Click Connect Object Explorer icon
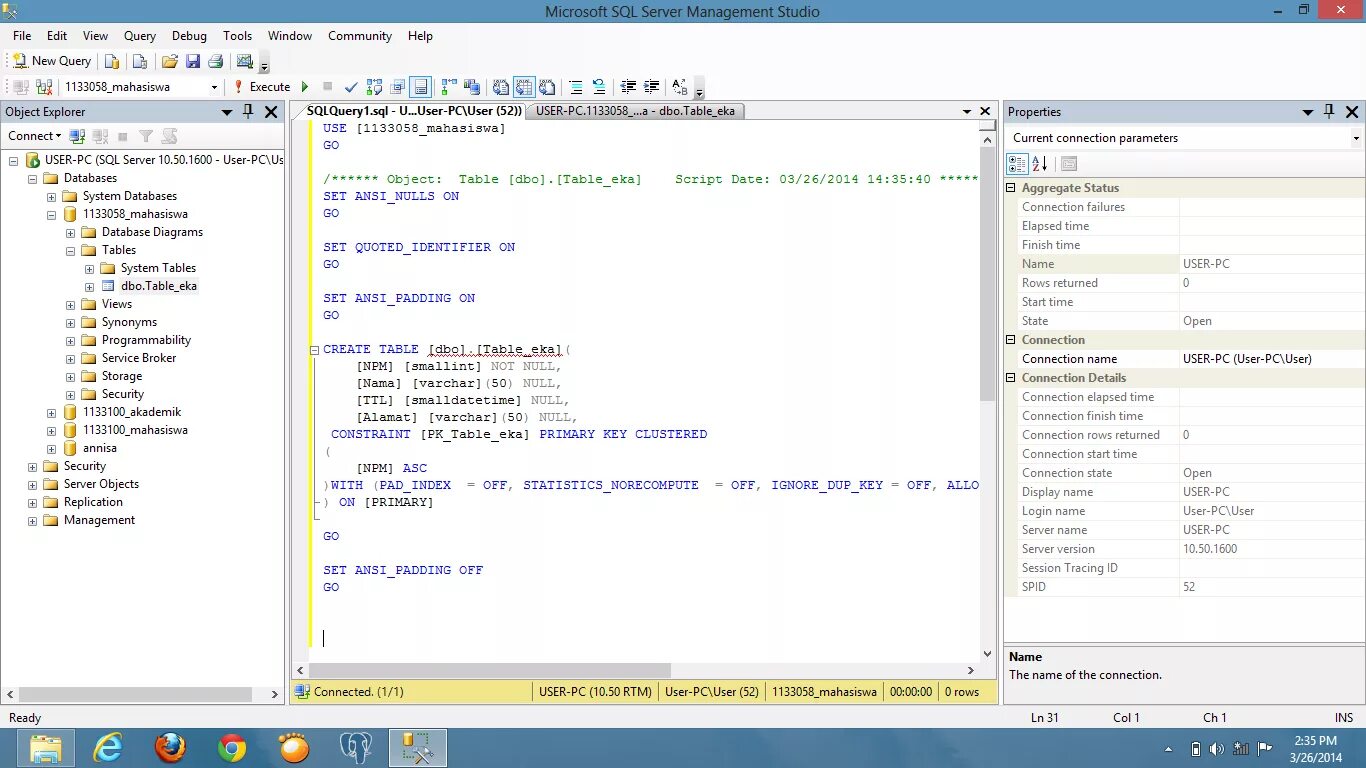The image size is (1366, 768). (x=77, y=136)
